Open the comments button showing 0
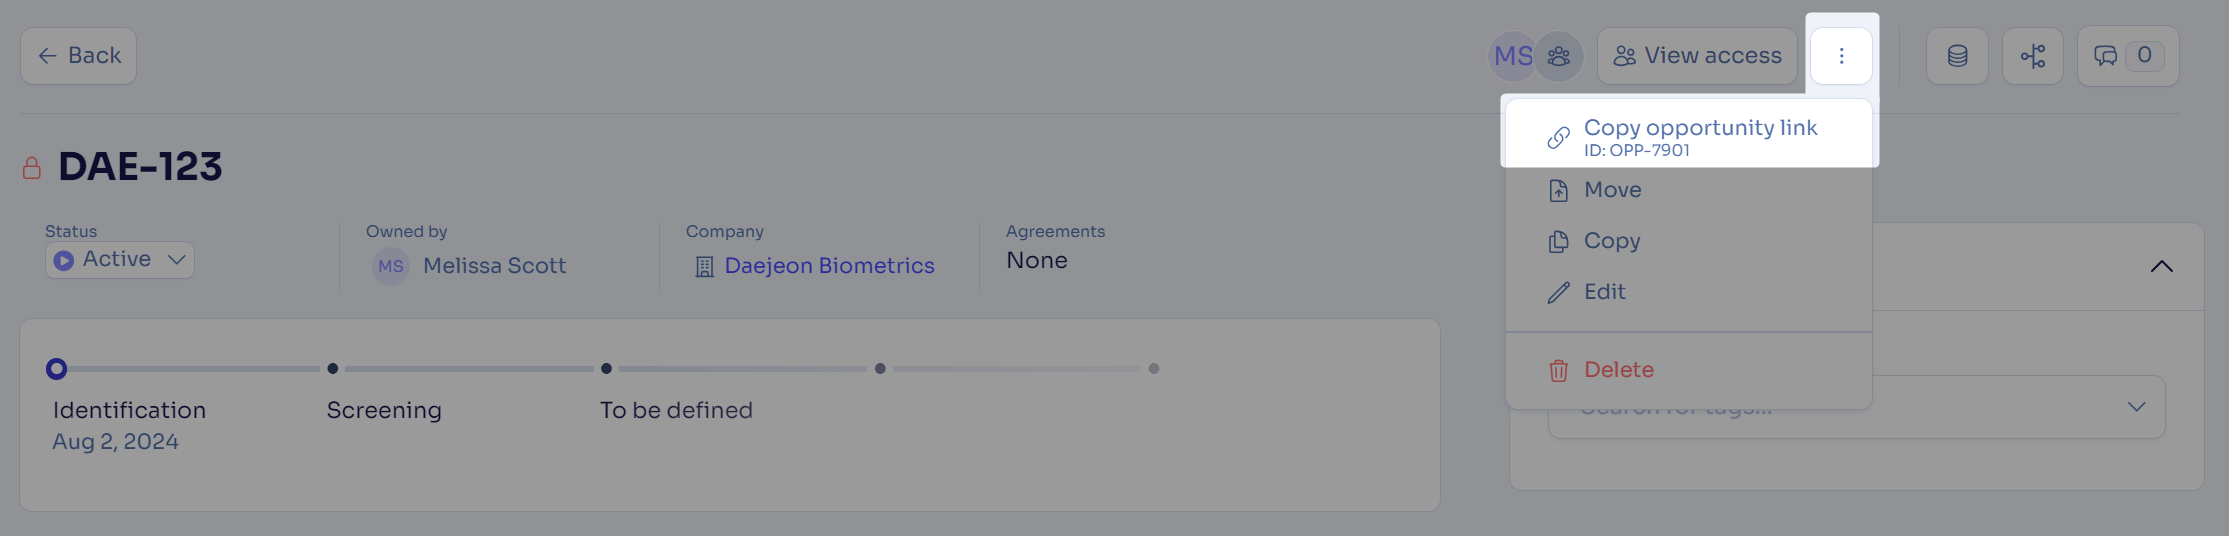Screen dimensions: 2229x536 (x=2128, y=56)
